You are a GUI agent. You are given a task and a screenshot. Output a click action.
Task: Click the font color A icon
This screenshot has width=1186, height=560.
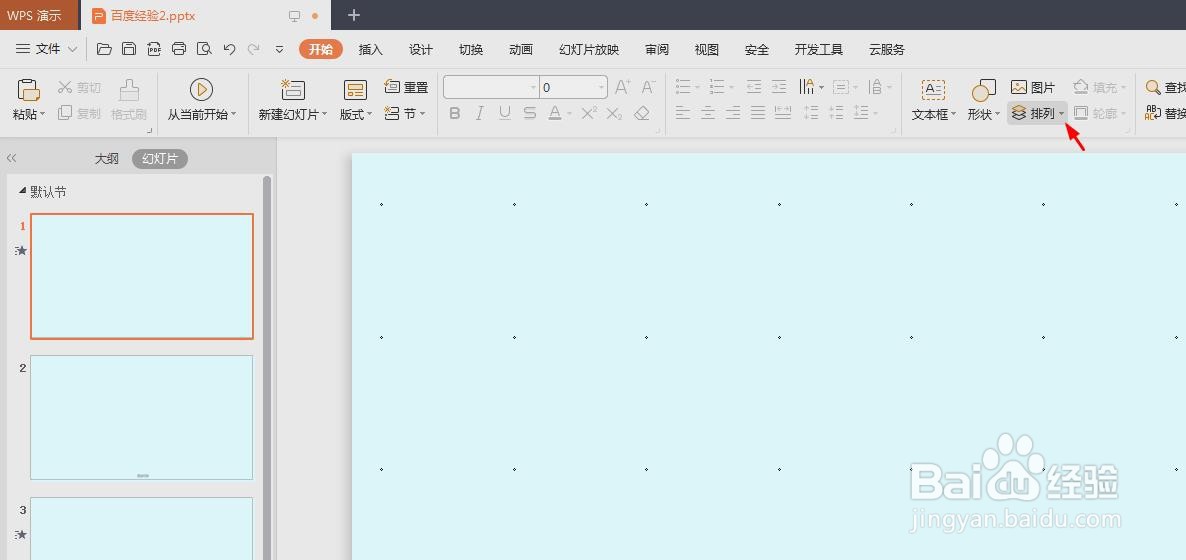click(x=554, y=114)
